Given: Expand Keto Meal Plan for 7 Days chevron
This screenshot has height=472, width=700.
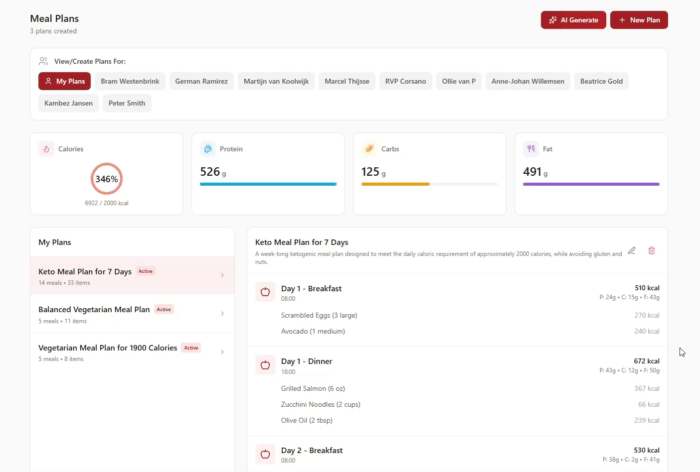Looking at the screenshot, I should 221,276.
